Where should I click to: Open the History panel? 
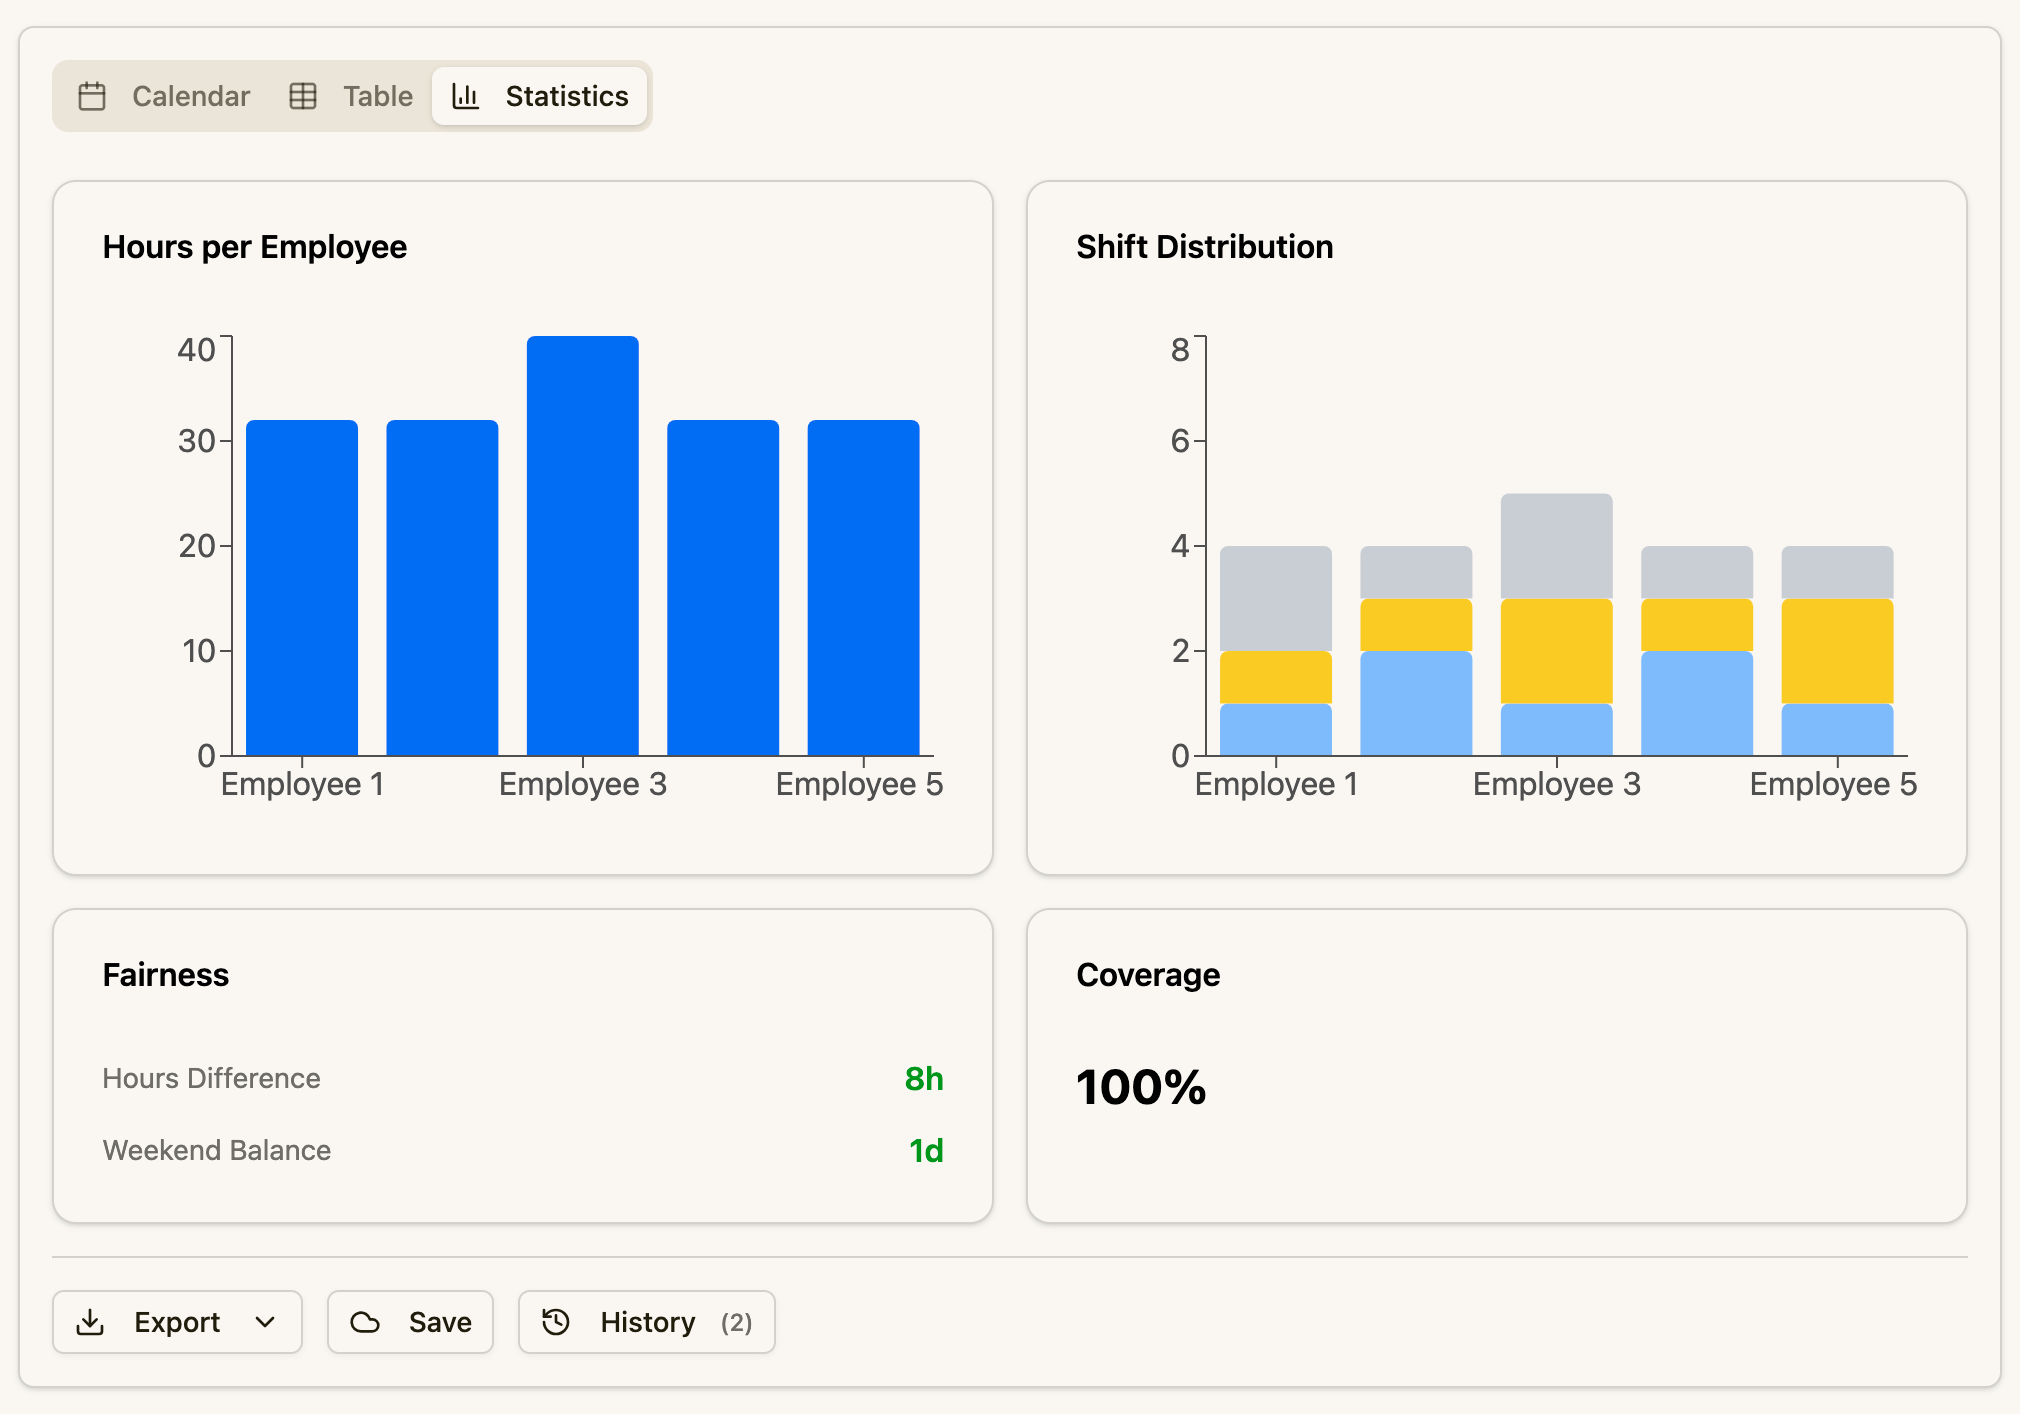coord(647,1322)
